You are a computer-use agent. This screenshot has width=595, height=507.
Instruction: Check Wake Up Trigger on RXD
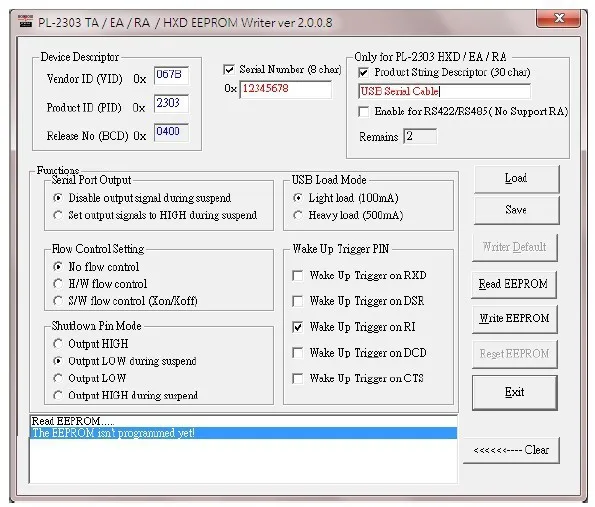point(298,276)
